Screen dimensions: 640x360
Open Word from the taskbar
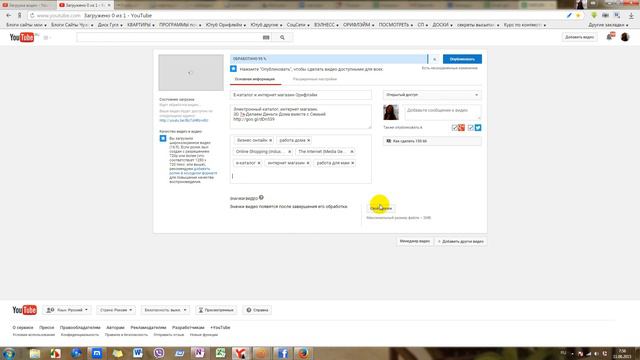coord(138,353)
